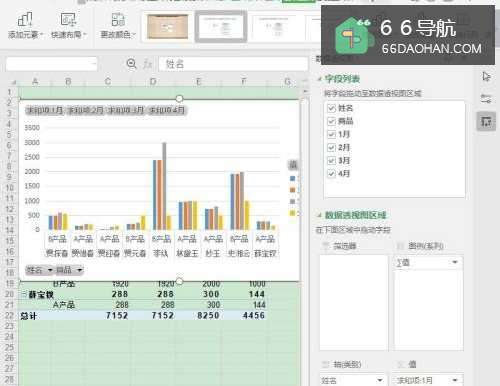Uncheck the 姓名 field checkbox
Screen dimensions: 500x386
point(331,108)
